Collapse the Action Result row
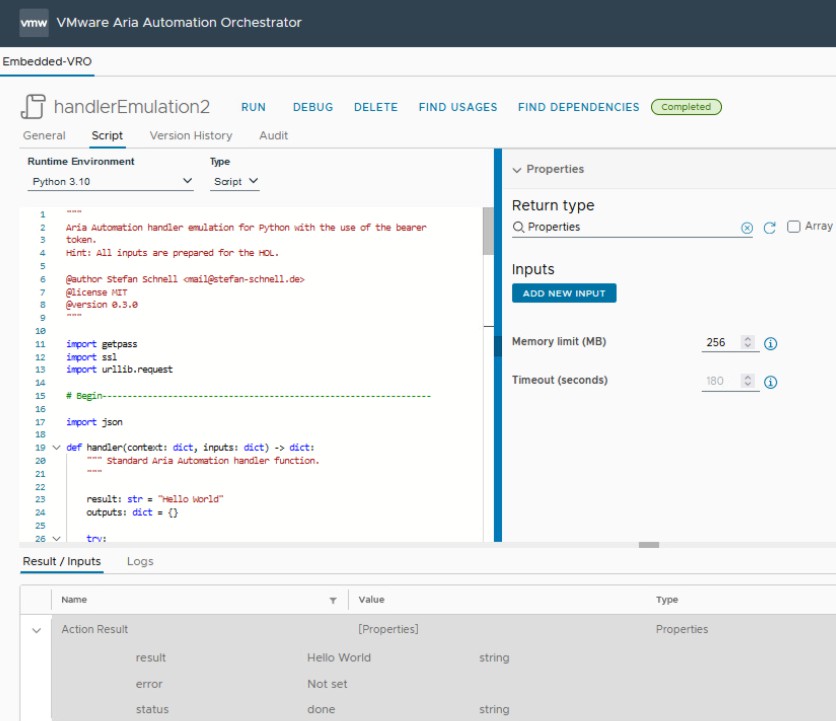836x721 pixels. [x=36, y=630]
